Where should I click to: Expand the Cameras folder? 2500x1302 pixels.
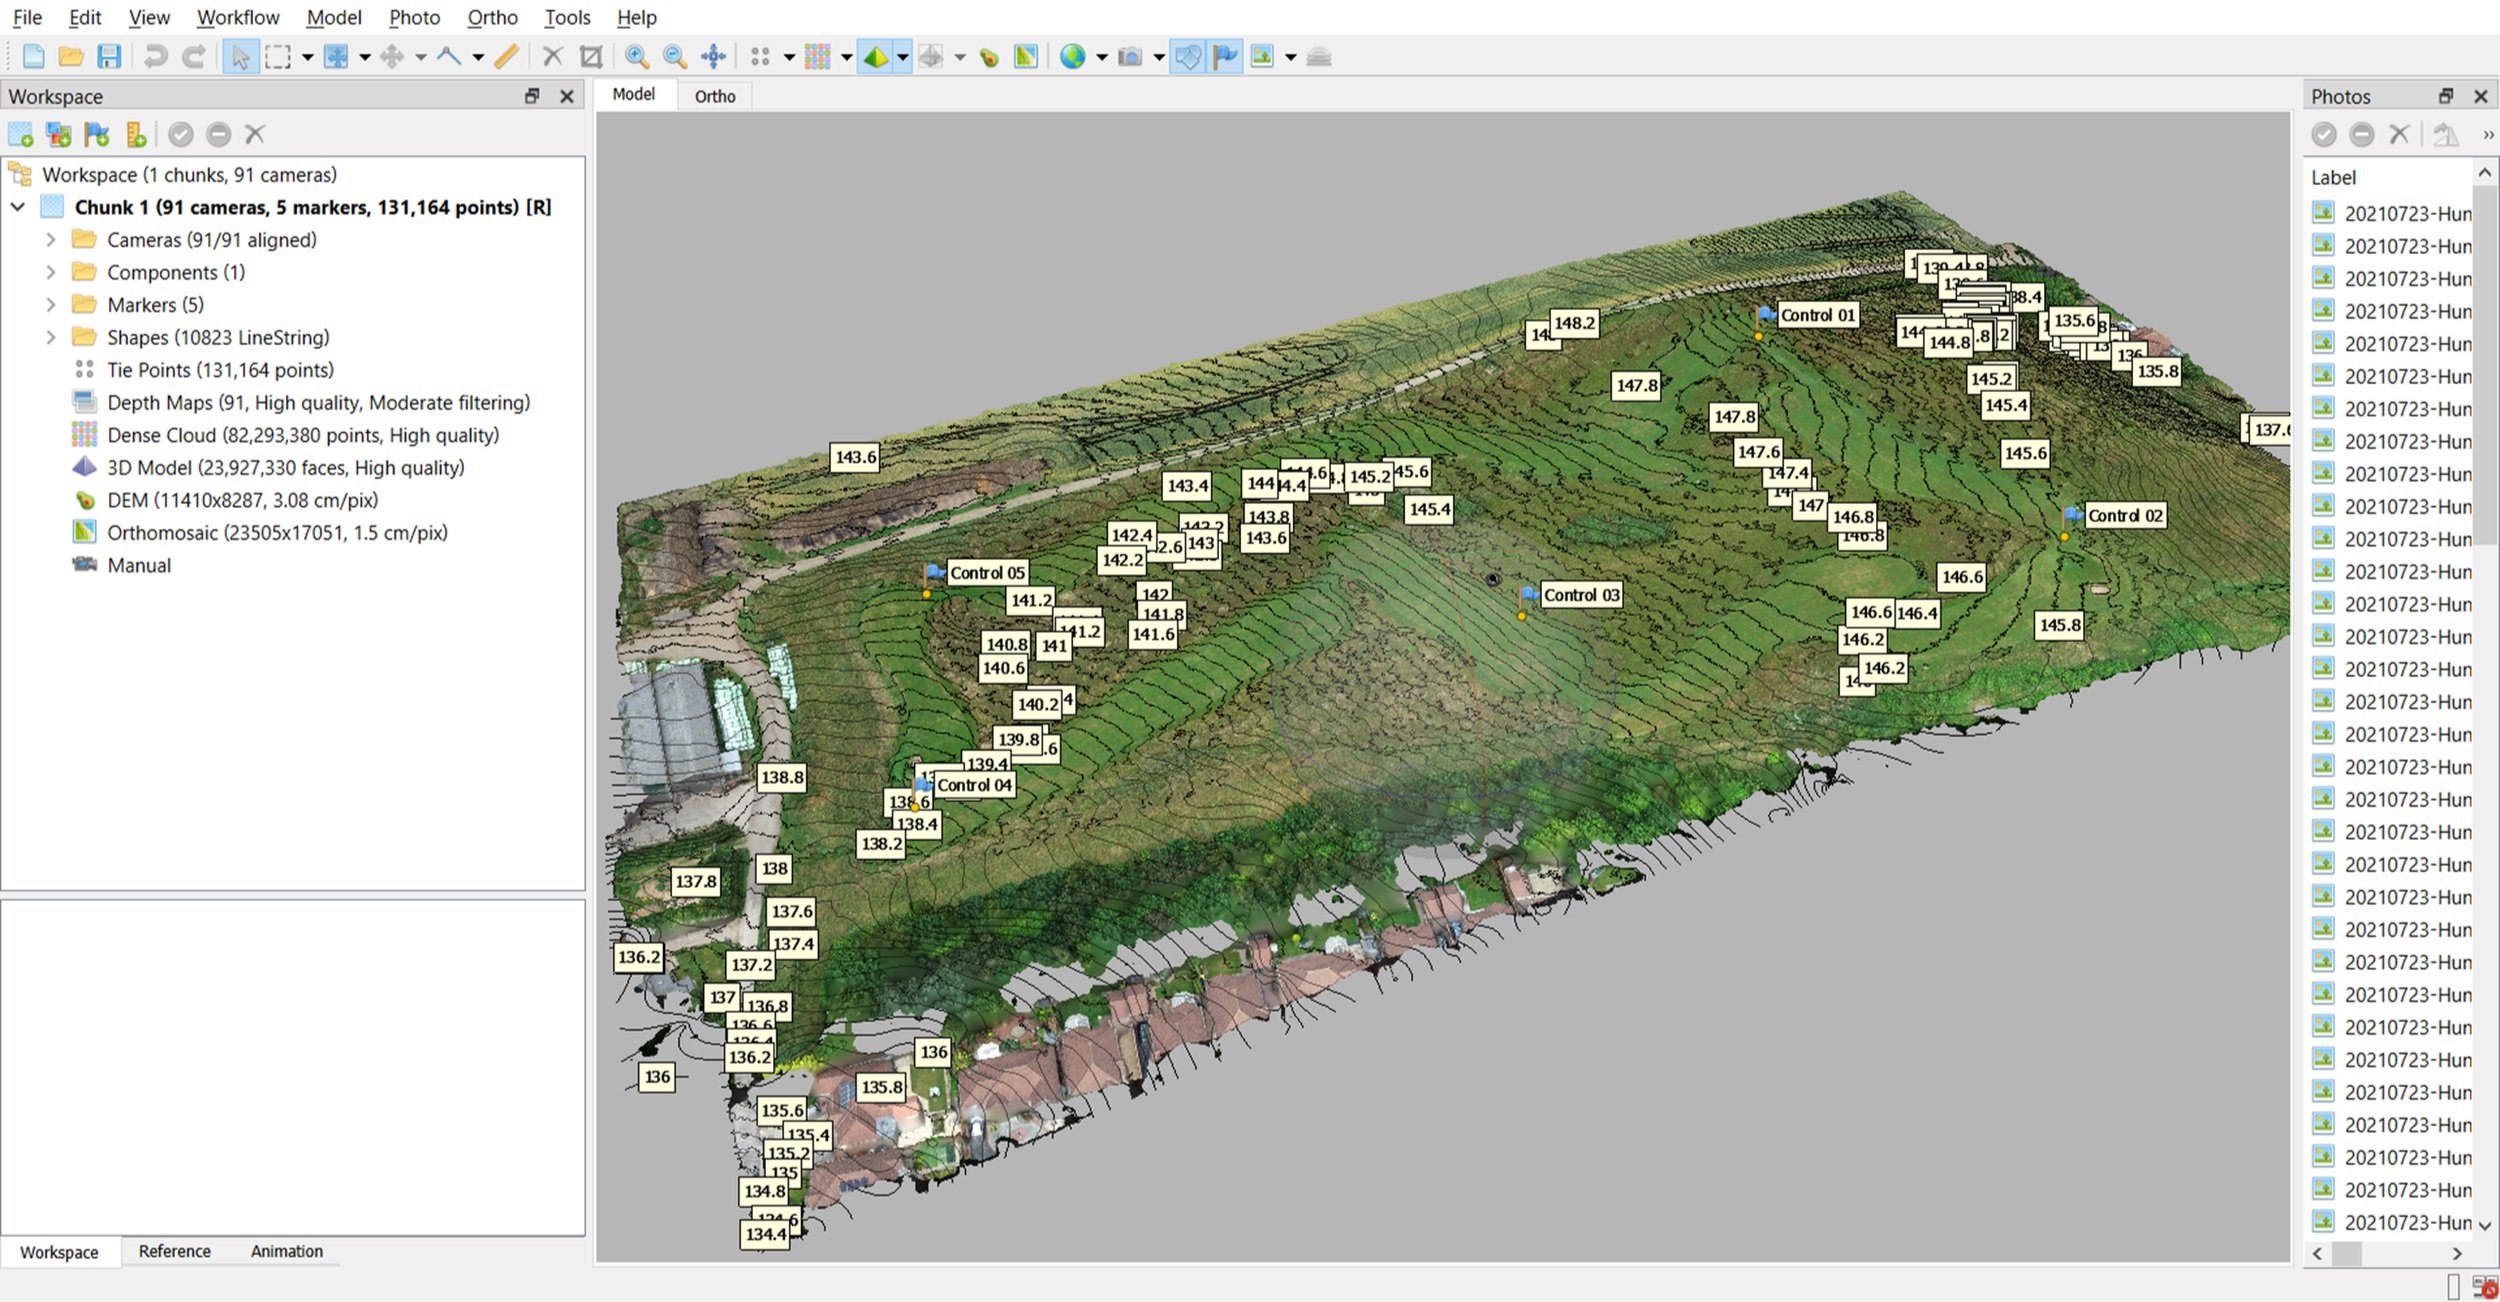(x=51, y=240)
